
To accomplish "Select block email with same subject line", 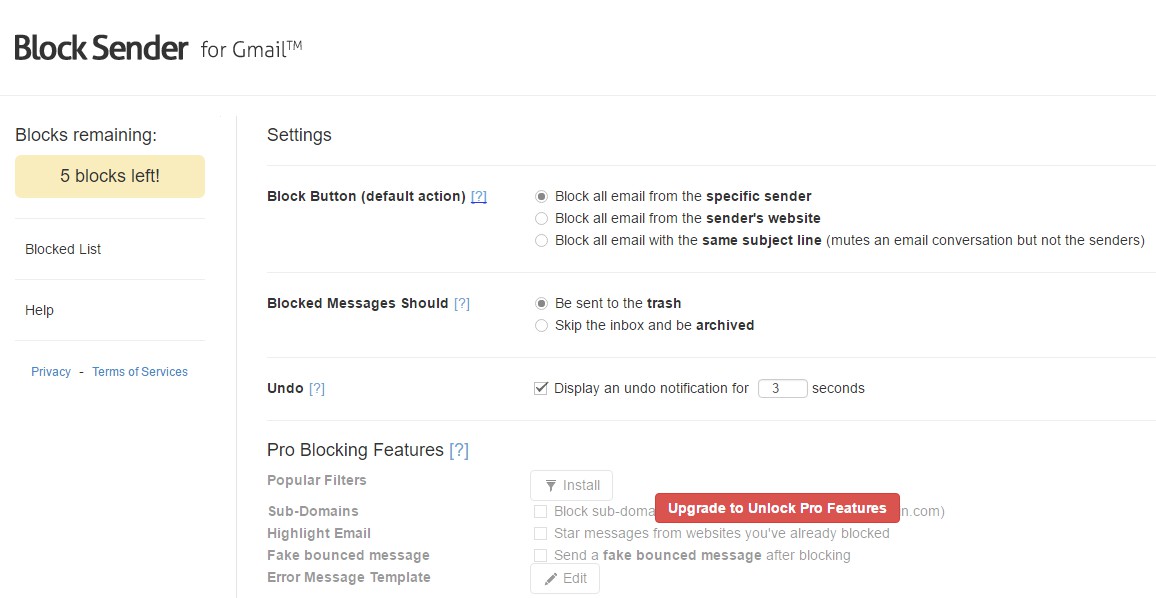I will point(542,241).
